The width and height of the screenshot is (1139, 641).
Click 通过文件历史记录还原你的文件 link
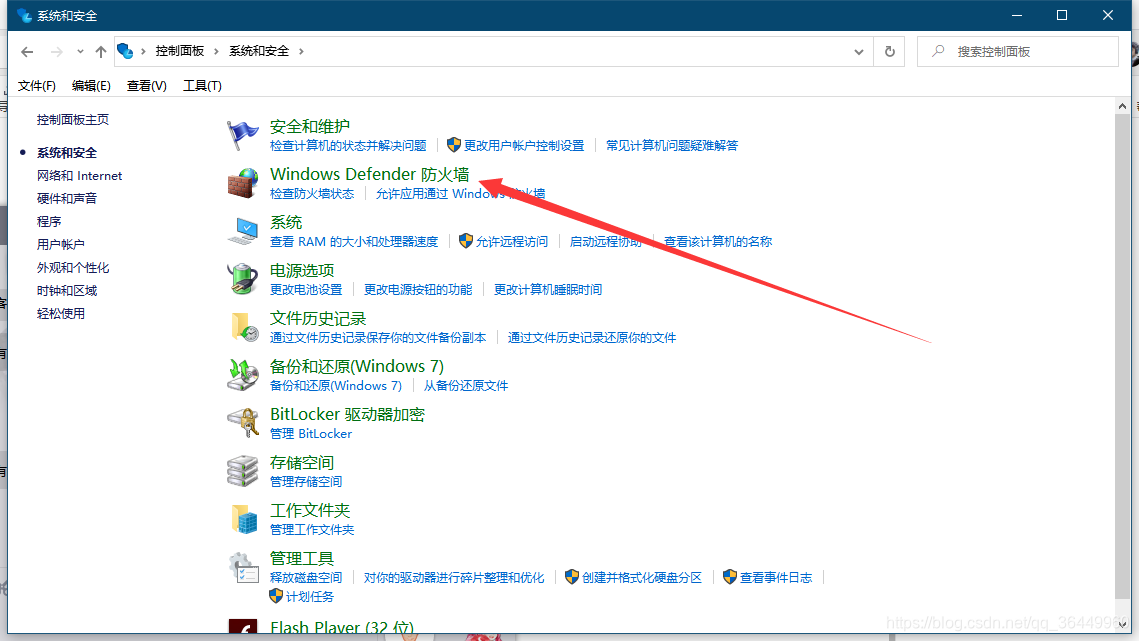(591, 337)
